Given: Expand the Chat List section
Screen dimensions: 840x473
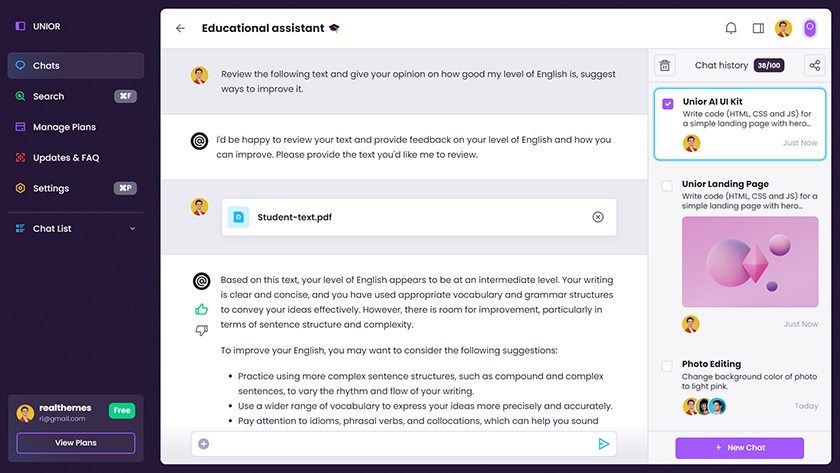Looking at the screenshot, I should [x=132, y=229].
